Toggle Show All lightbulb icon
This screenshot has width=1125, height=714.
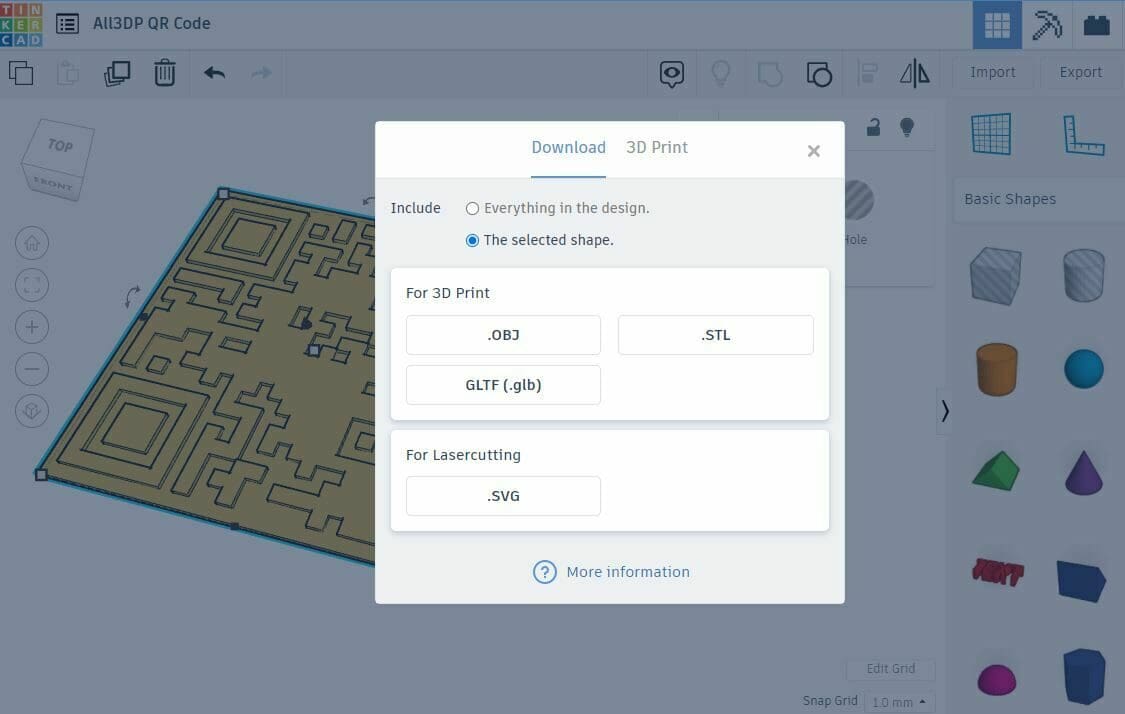tap(720, 72)
